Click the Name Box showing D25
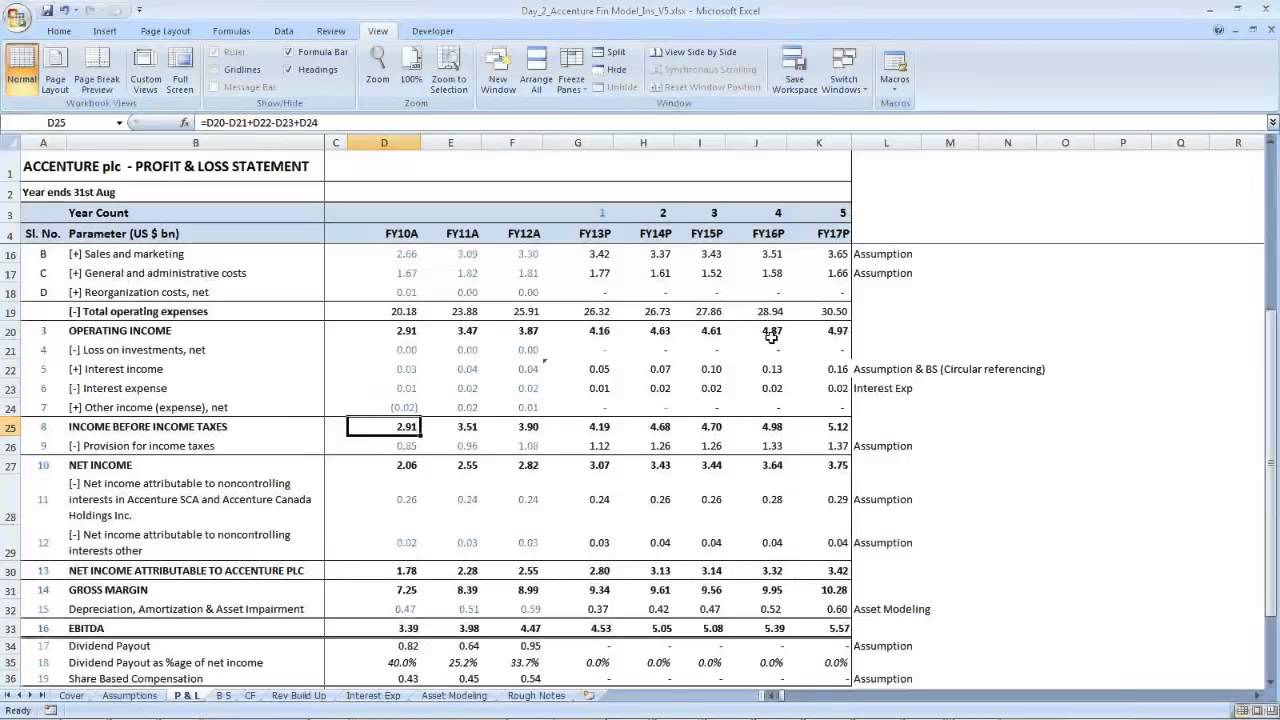This screenshot has height=720, width=1280. coord(56,123)
